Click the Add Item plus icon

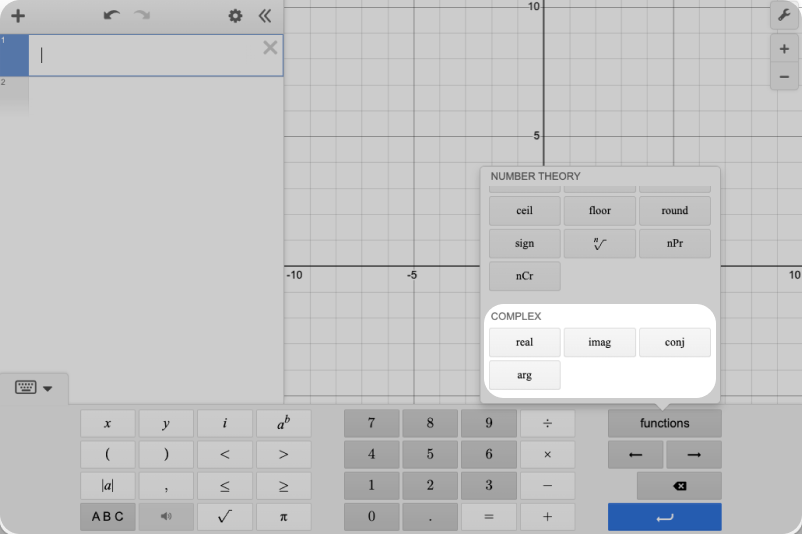(x=18, y=16)
